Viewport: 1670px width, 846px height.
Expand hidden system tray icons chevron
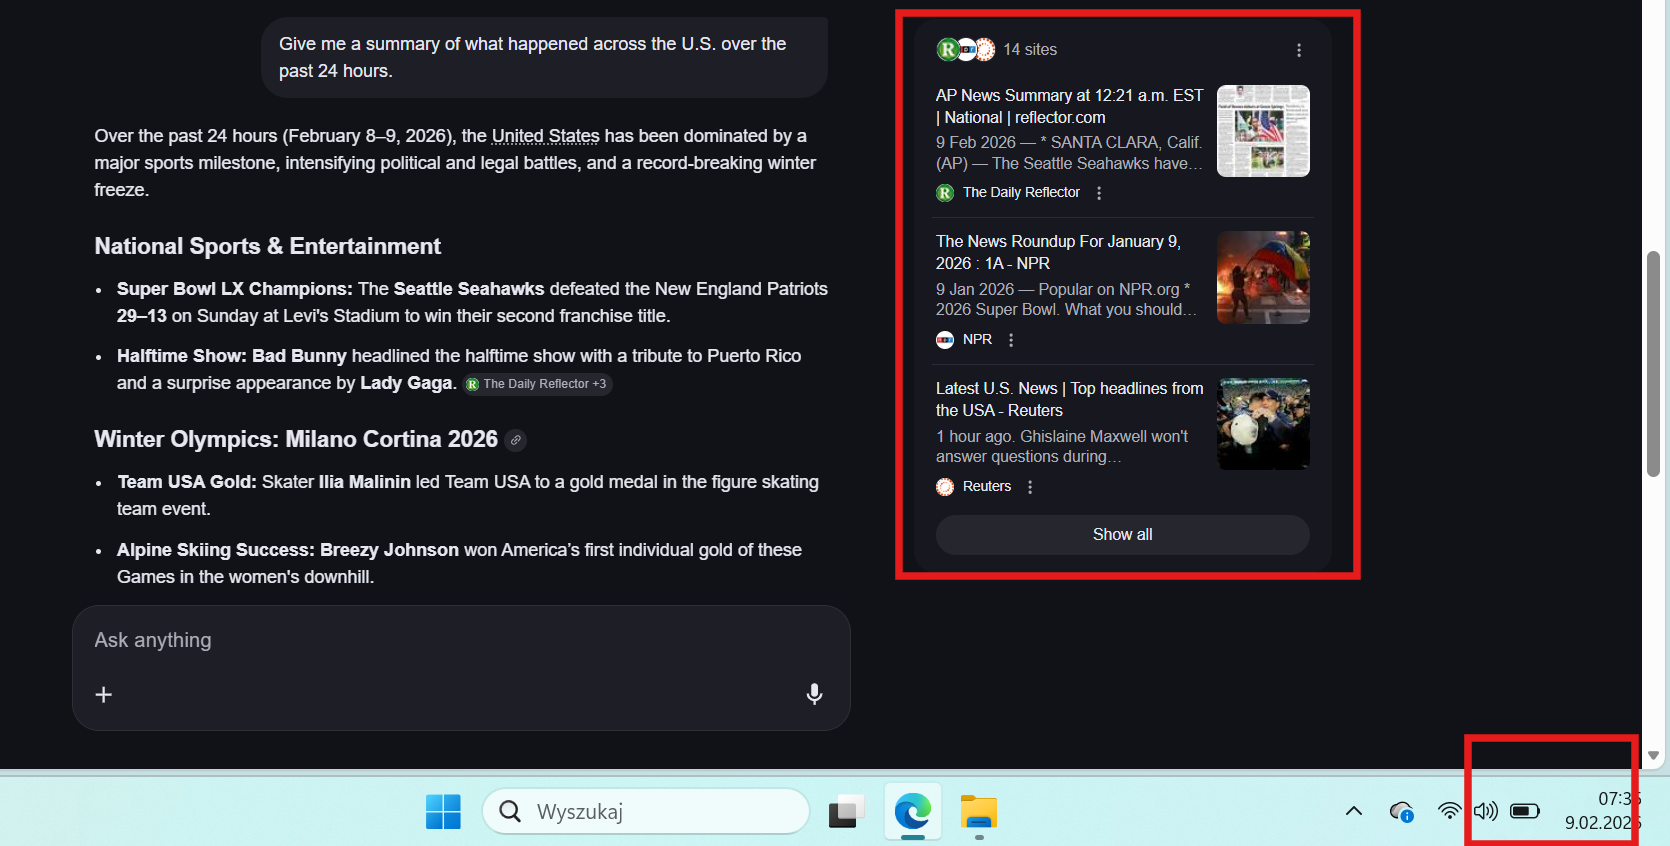click(x=1354, y=811)
